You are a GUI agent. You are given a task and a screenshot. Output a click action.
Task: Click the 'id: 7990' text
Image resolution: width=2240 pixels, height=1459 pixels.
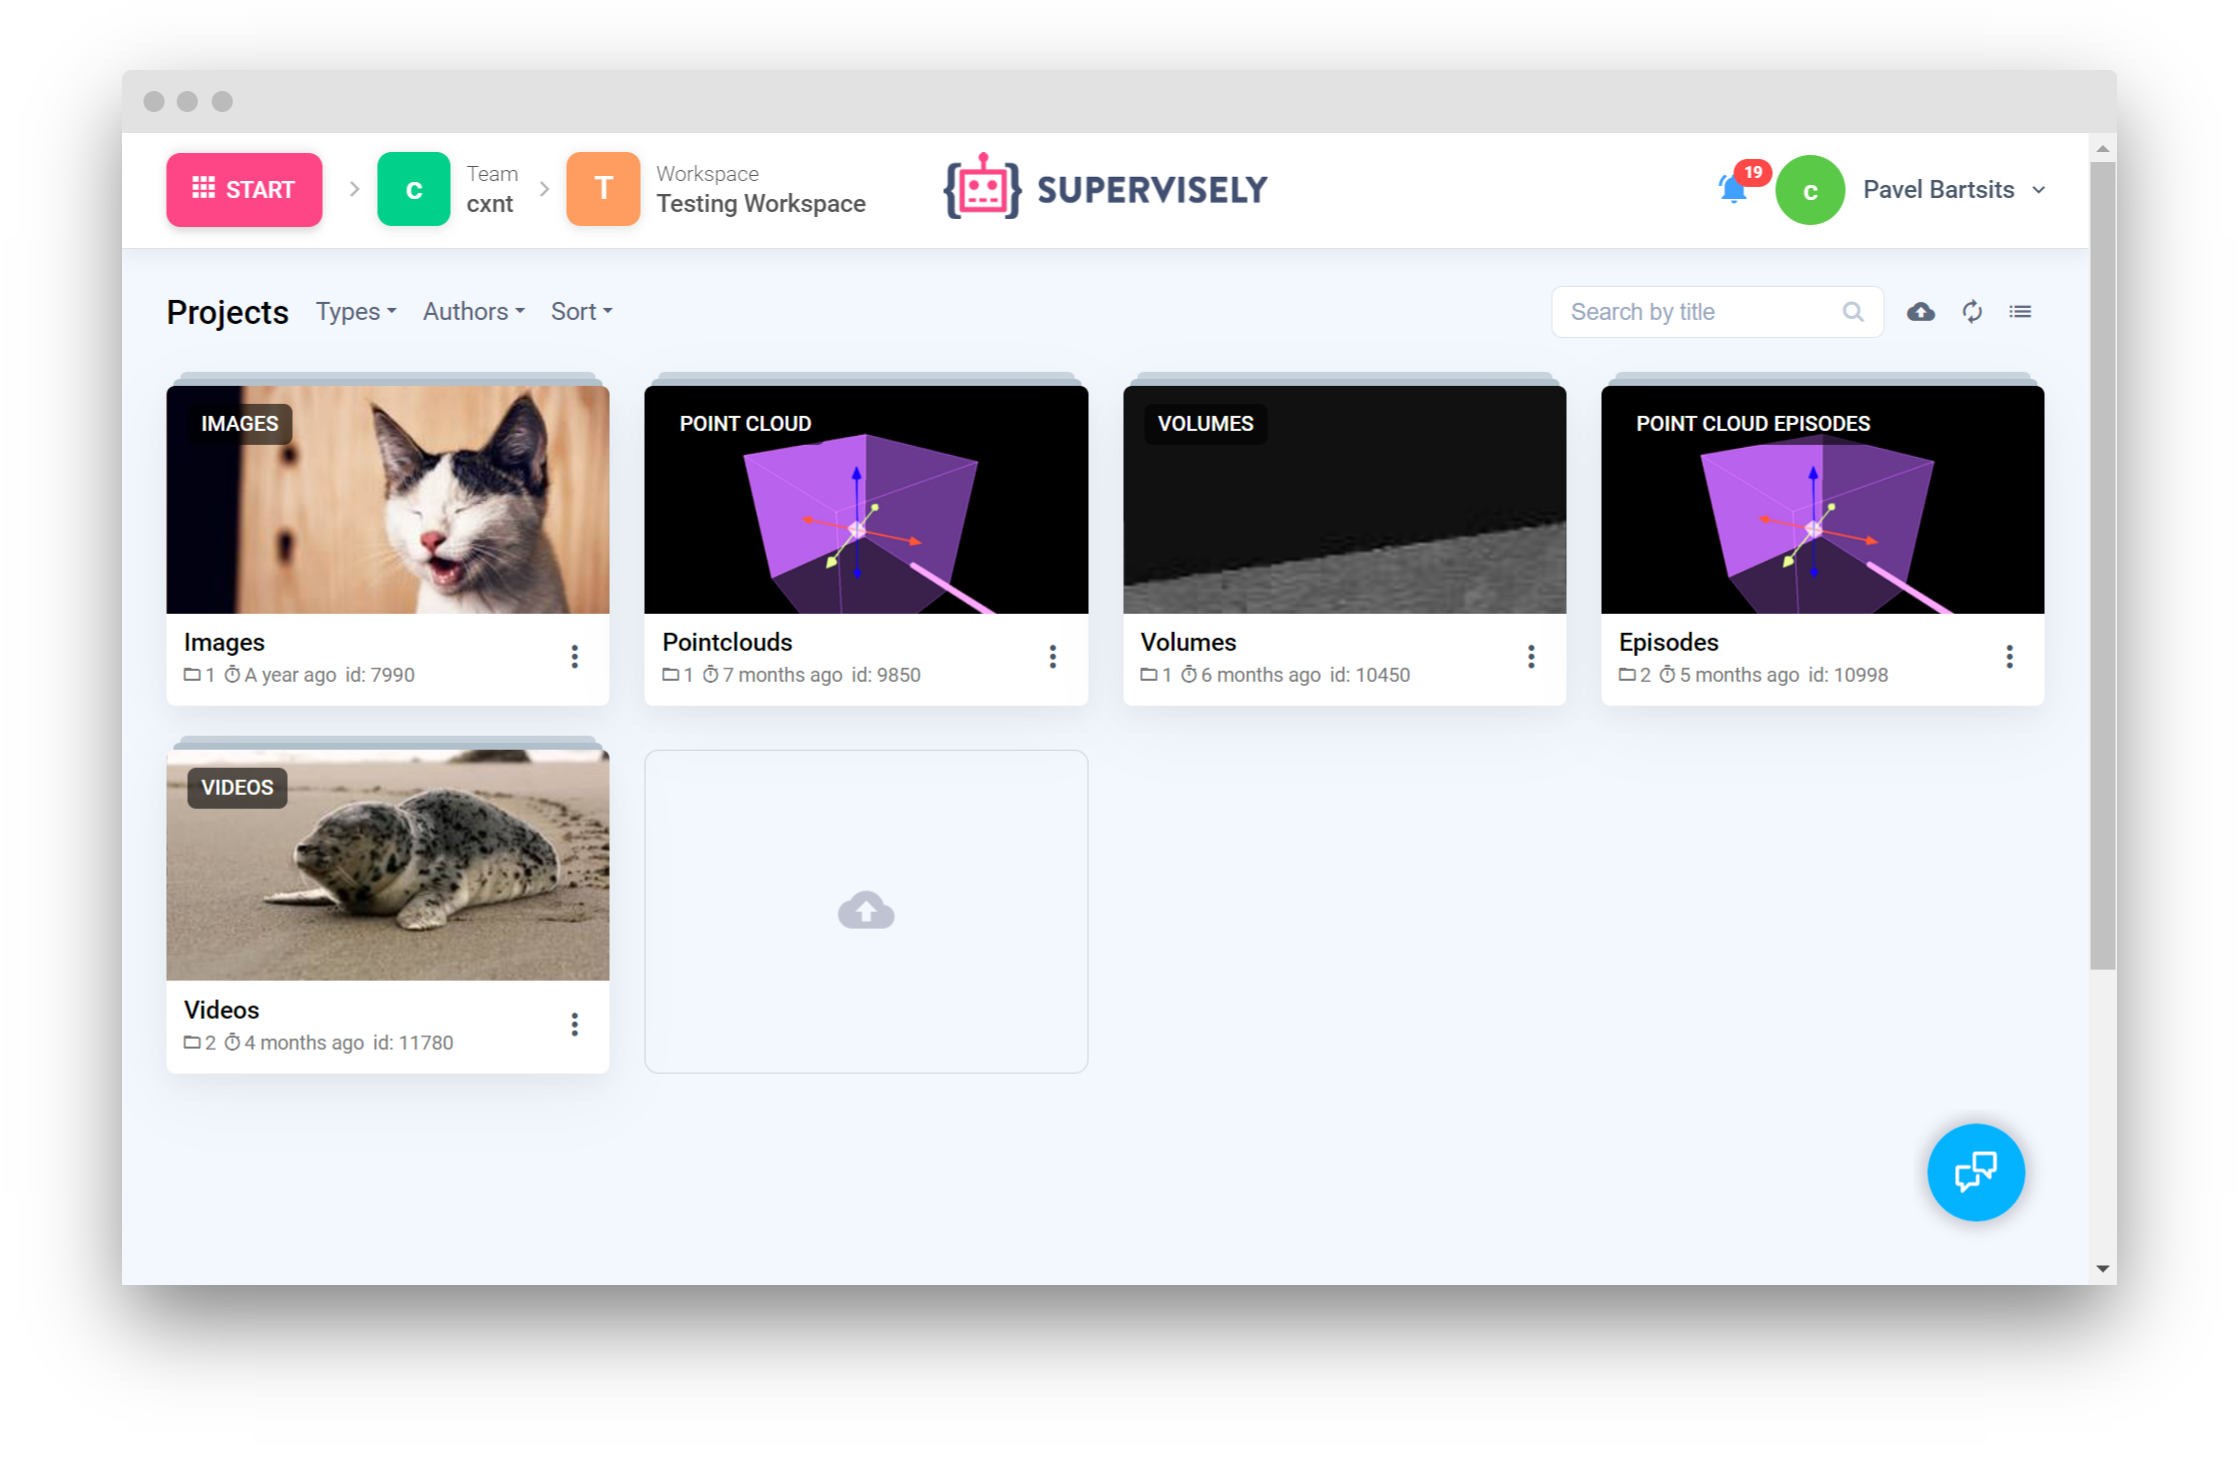pyautogui.click(x=380, y=675)
